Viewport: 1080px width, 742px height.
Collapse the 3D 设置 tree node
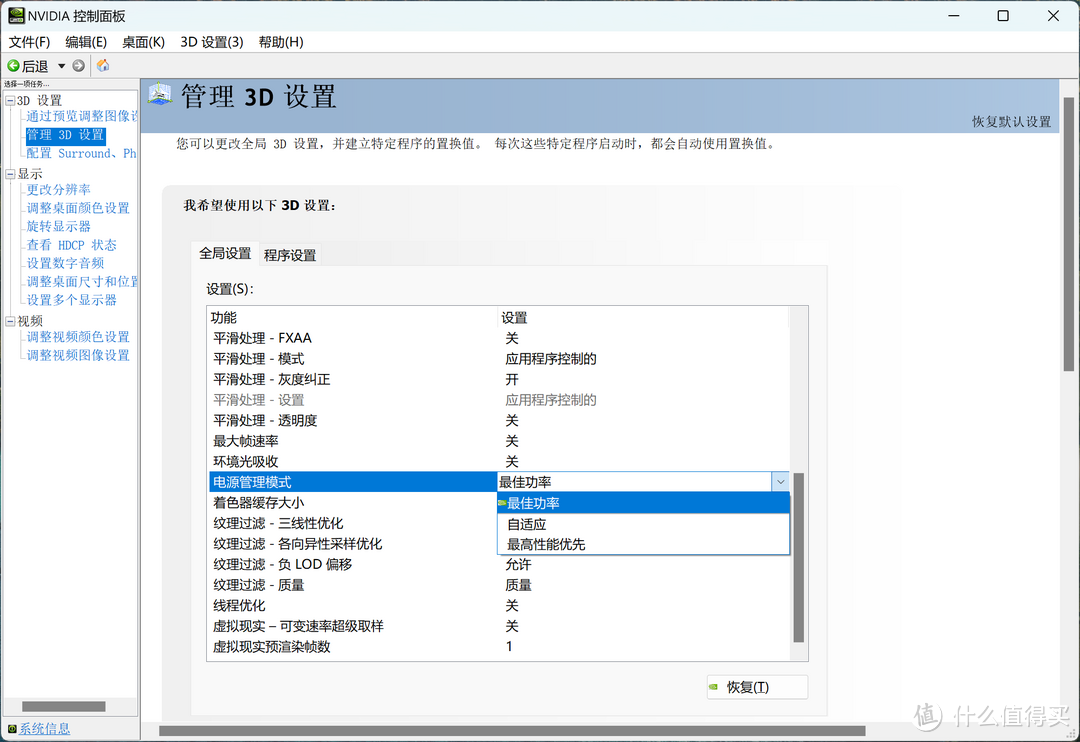tap(10, 101)
